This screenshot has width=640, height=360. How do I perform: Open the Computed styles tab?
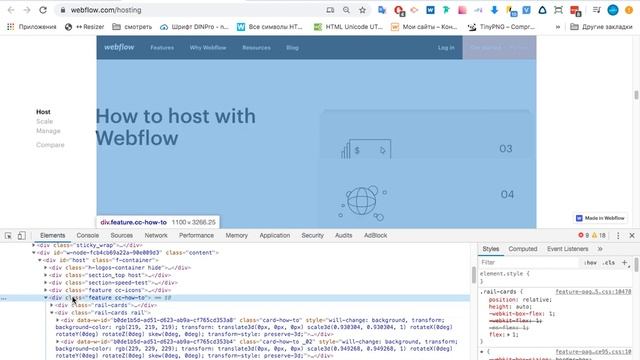point(523,249)
